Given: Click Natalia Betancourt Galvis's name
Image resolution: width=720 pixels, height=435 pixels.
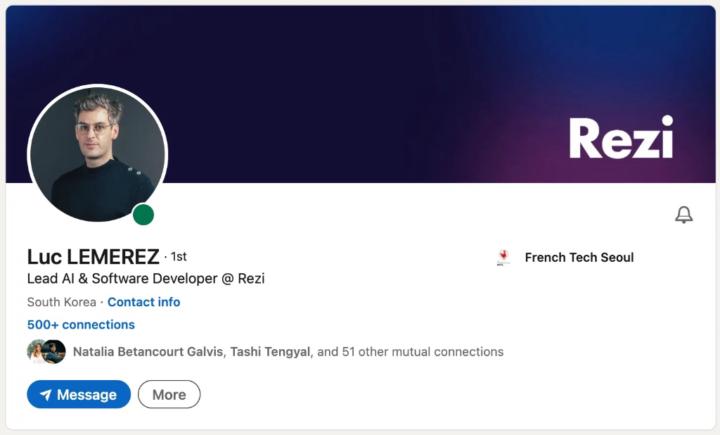Looking at the screenshot, I should [x=151, y=352].
